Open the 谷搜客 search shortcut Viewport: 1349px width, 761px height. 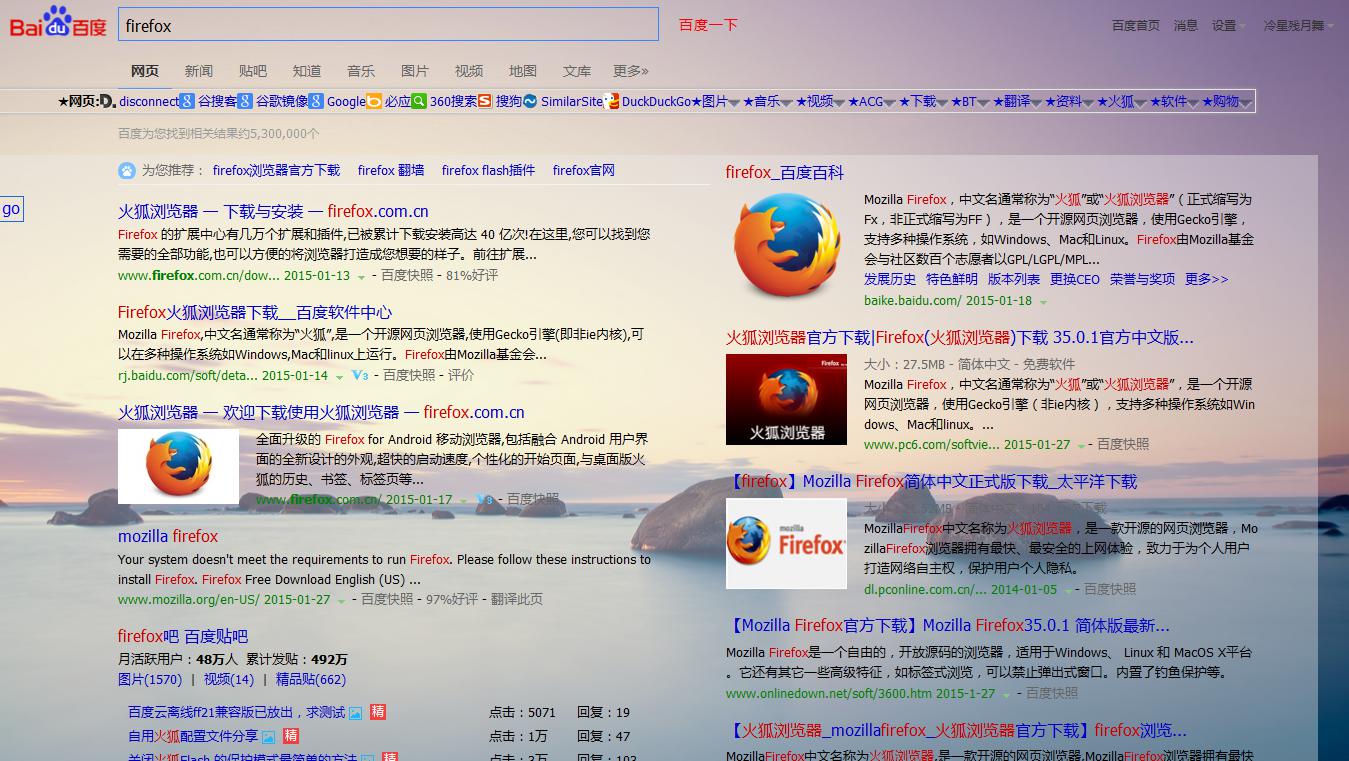(x=209, y=101)
